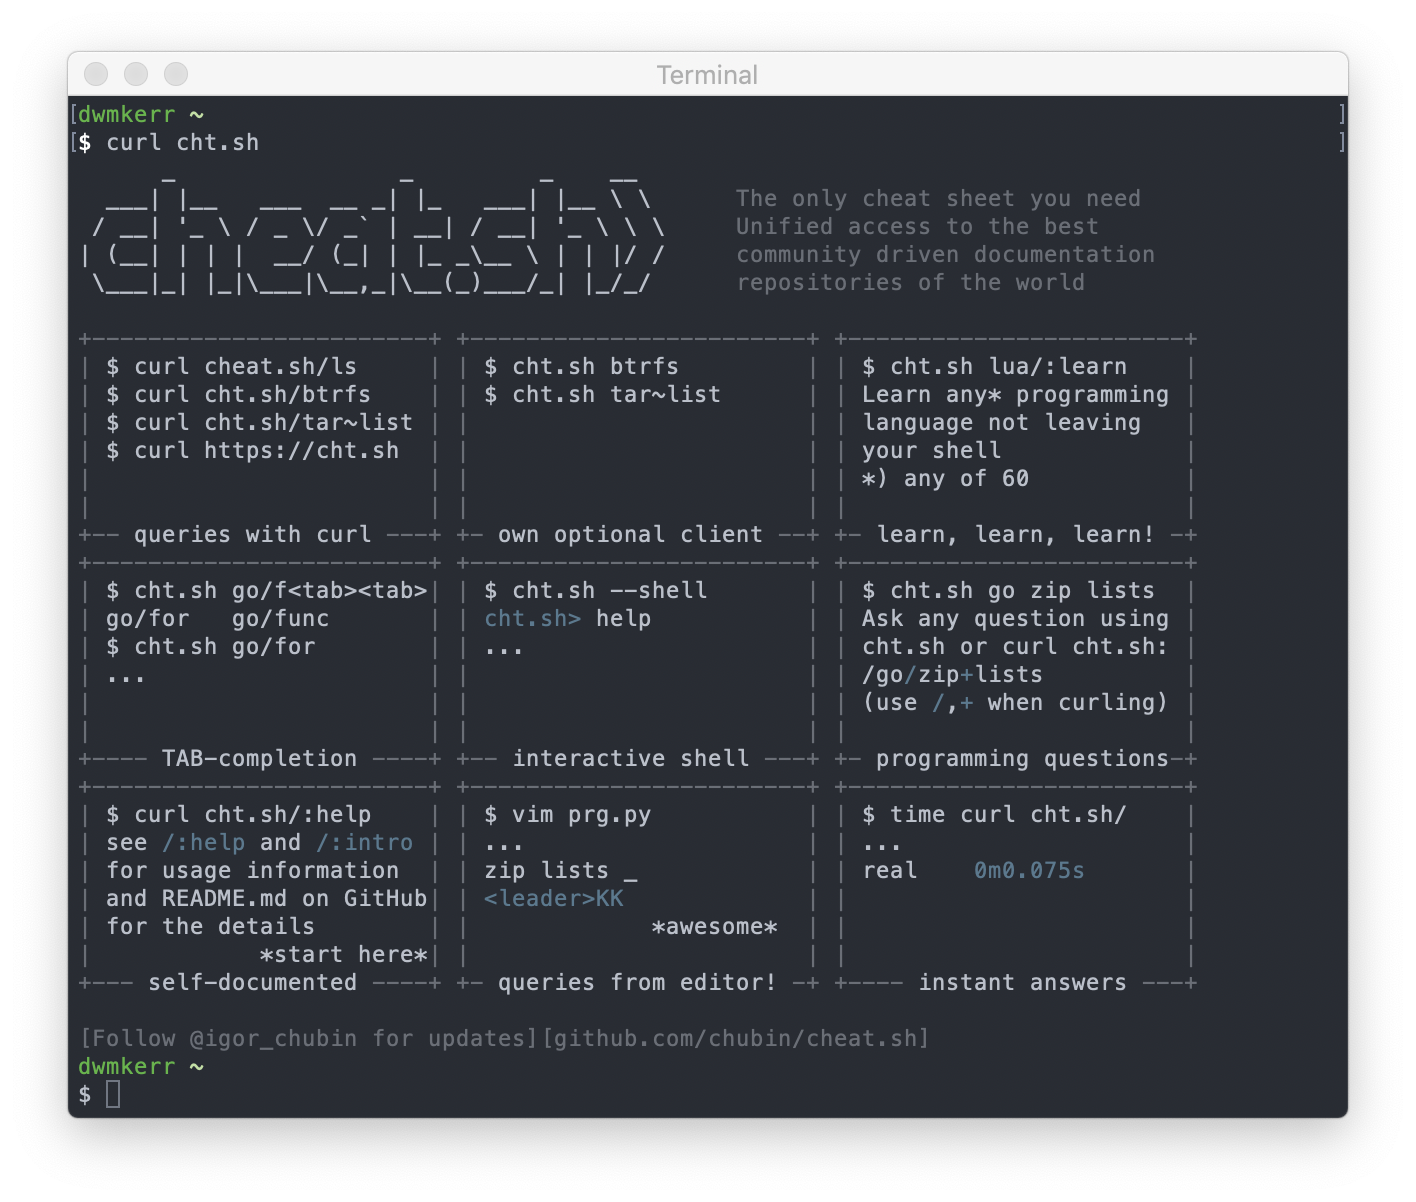Click "Learn any* programming" text
Image resolution: width=1416 pixels, height=1202 pixels.
point(1016,394)
